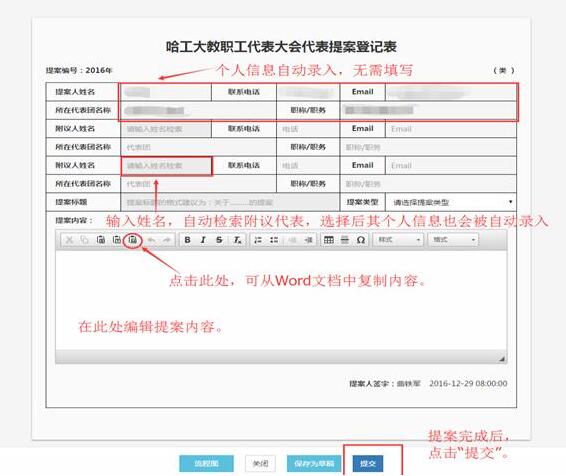The image size is (566, 476).
Task: Click the Remove Format icon
Action: pos(237,240)
